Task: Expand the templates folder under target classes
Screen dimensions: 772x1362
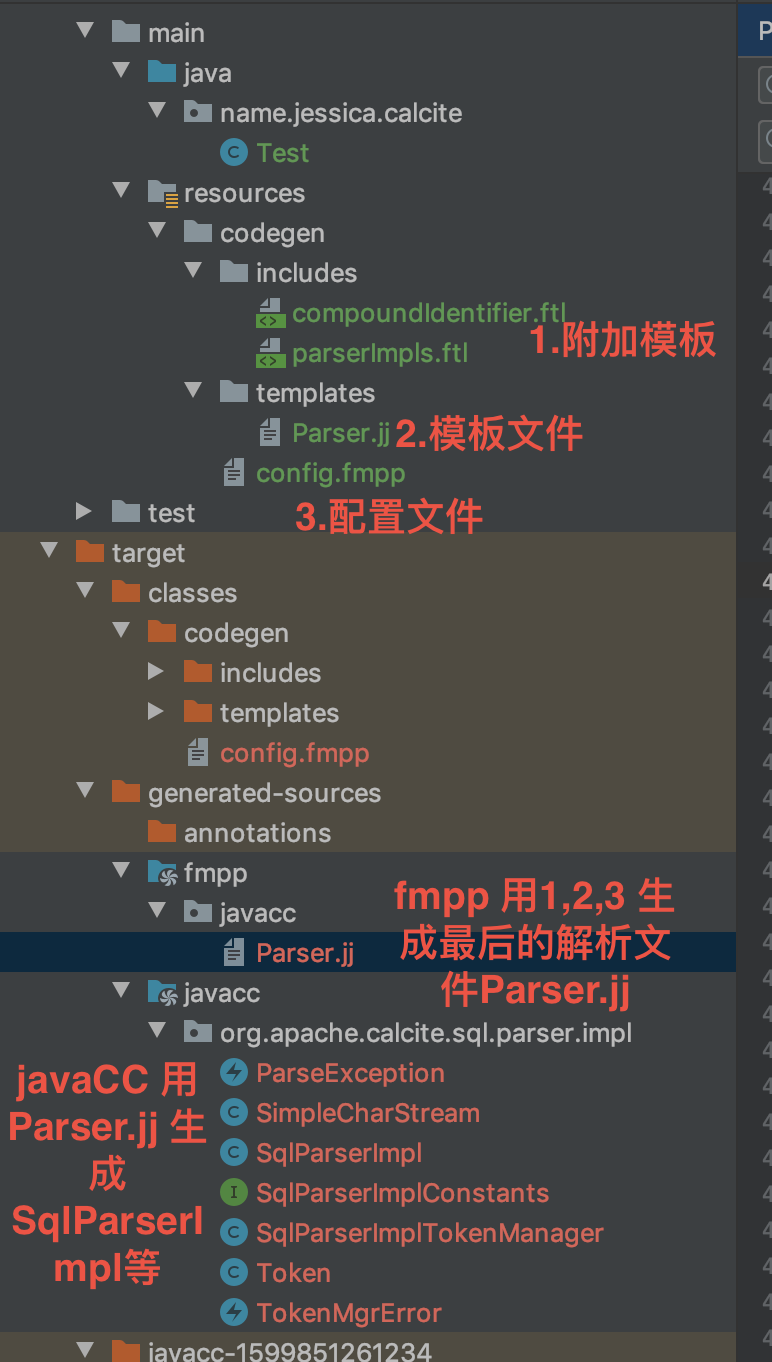Action: [x=157, y=712]
